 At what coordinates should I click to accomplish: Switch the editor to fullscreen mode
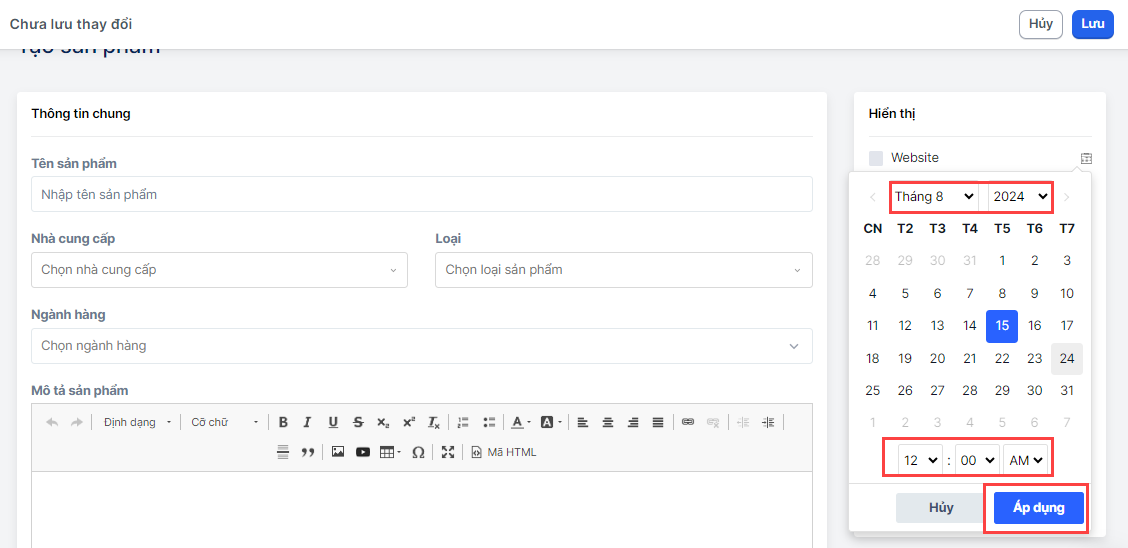coord(448,452)
